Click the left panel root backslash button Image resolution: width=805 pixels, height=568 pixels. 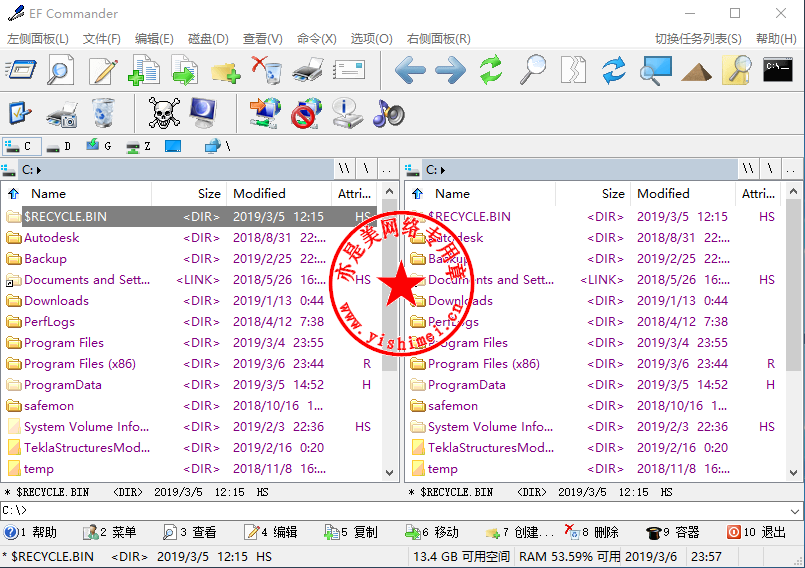pyautogui.click(x=366, y=169)
